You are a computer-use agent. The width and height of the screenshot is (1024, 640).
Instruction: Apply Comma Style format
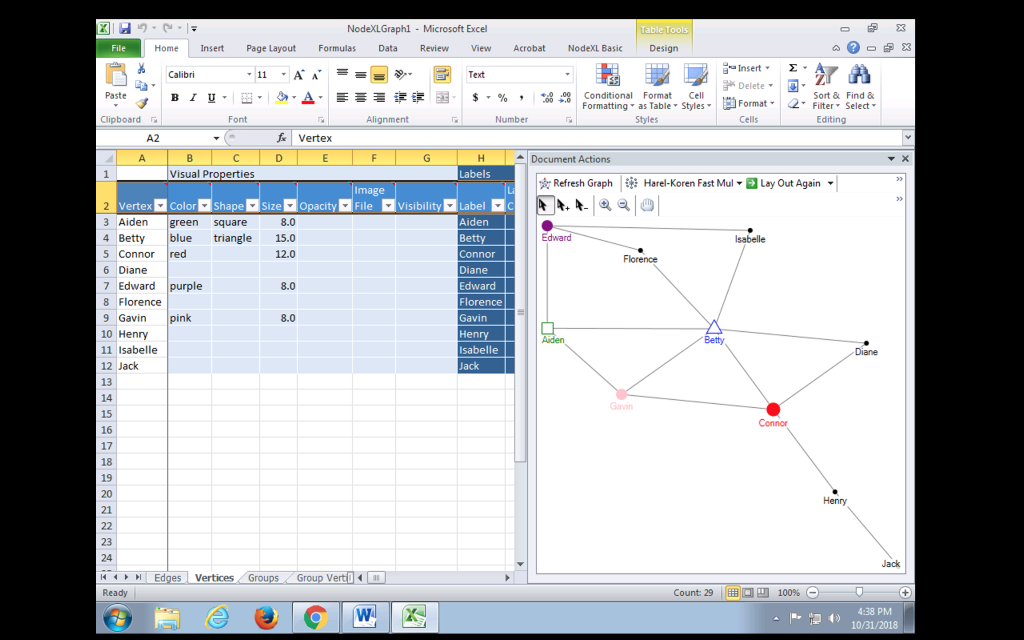(521, 98)
